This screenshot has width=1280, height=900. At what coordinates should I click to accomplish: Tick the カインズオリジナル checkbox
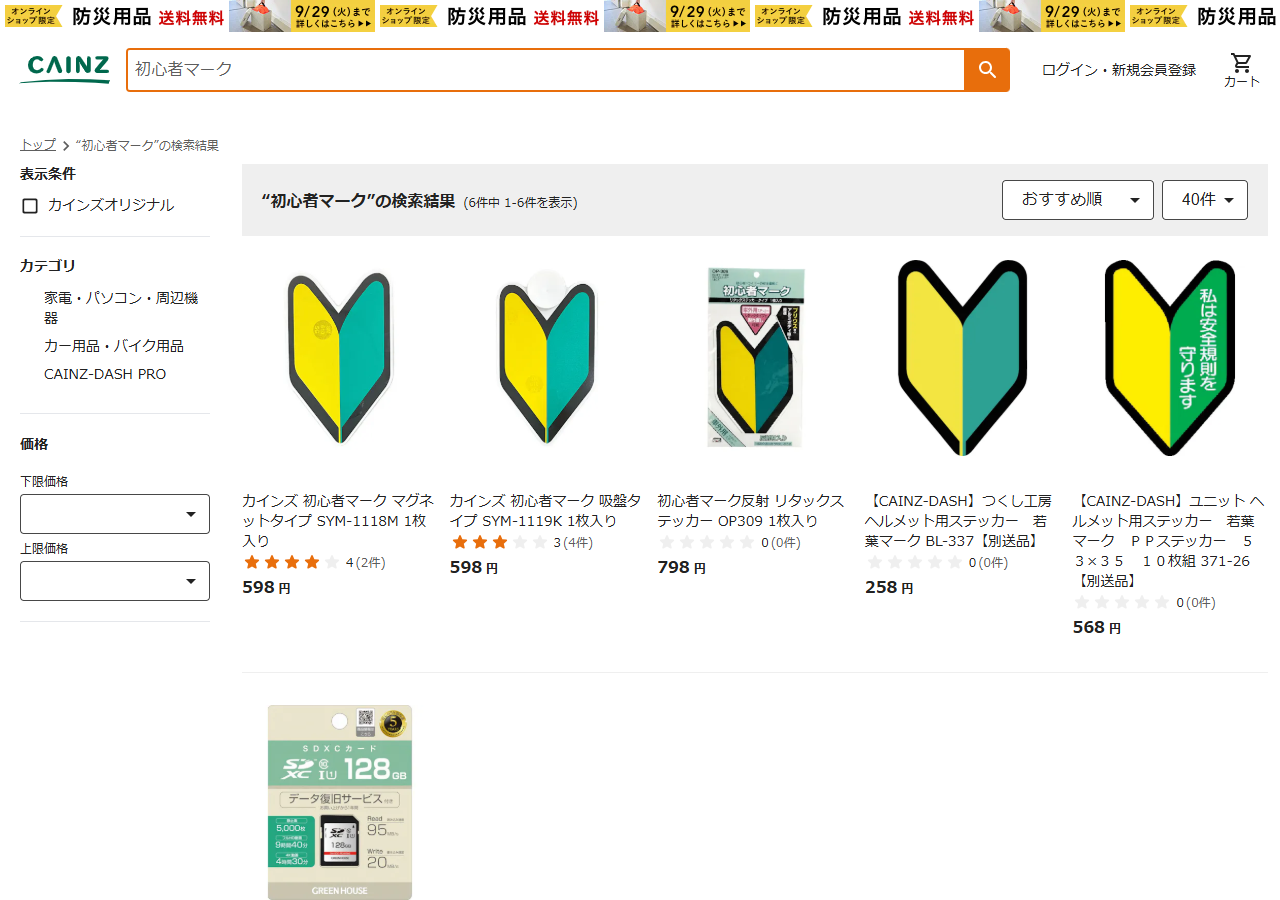pos(30,205)
